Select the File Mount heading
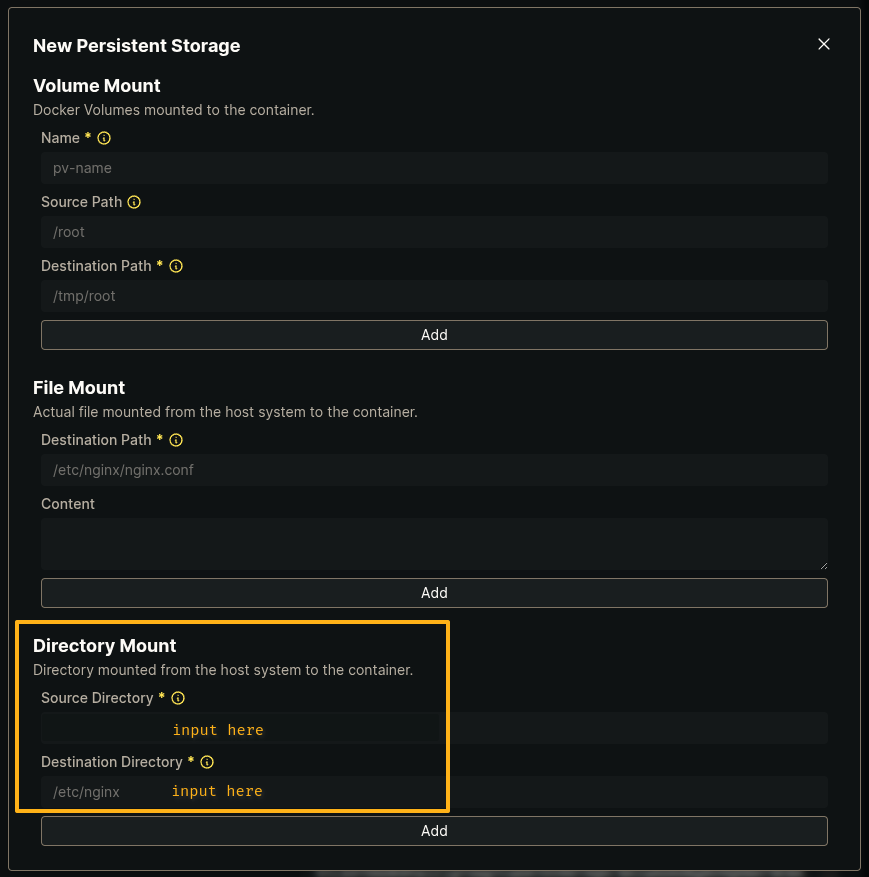The height and width of the screenshot is (877, 869). pos(79,388)
